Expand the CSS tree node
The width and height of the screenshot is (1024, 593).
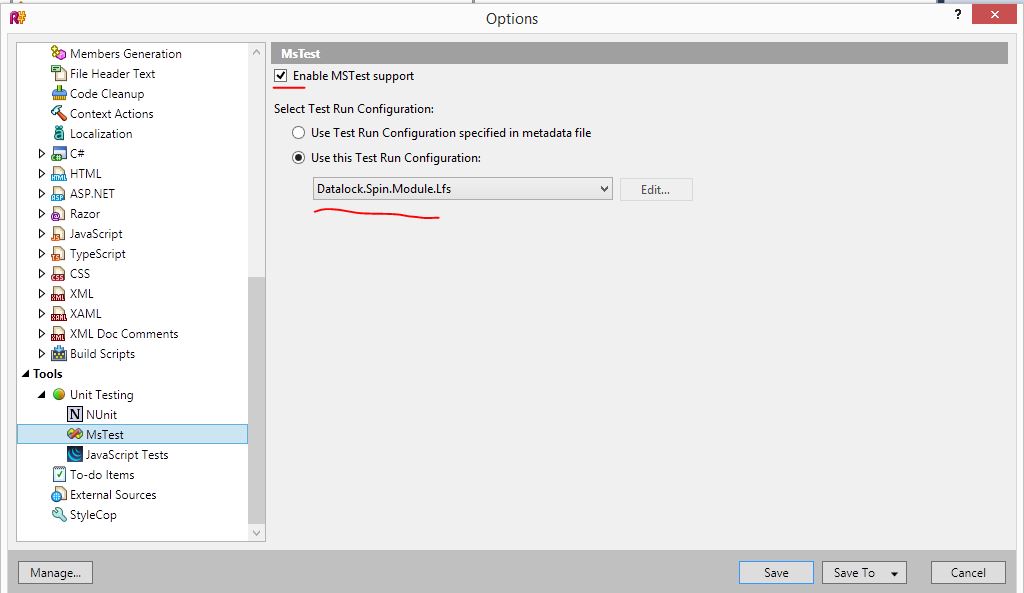tap(41, 274)
